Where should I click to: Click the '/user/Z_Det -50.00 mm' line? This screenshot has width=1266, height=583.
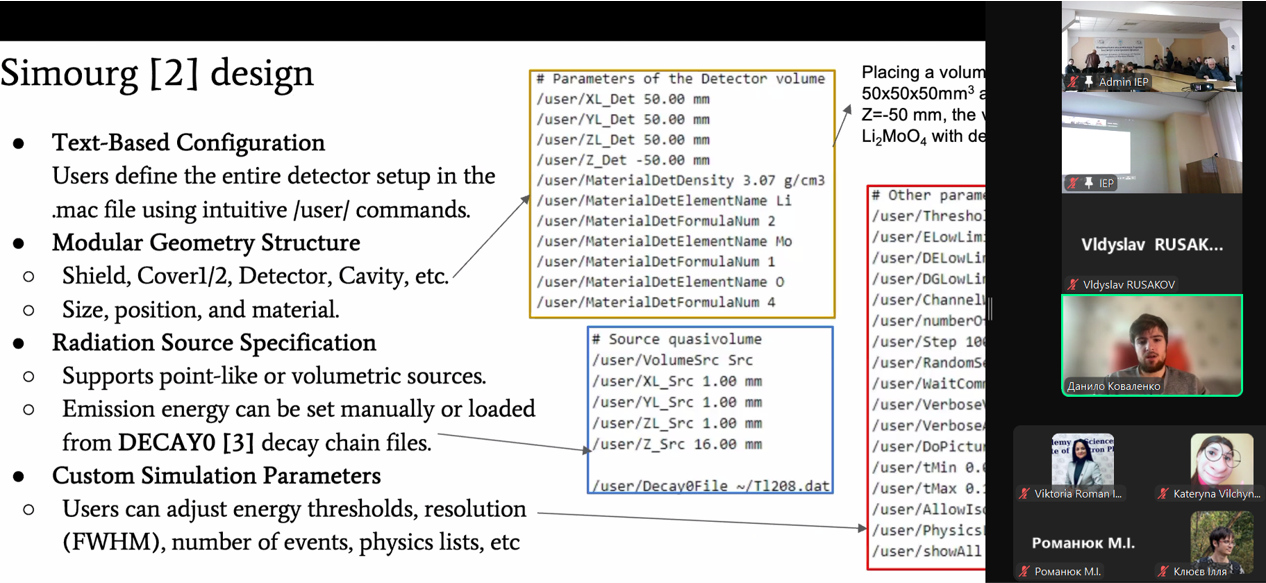coord(623,160)
